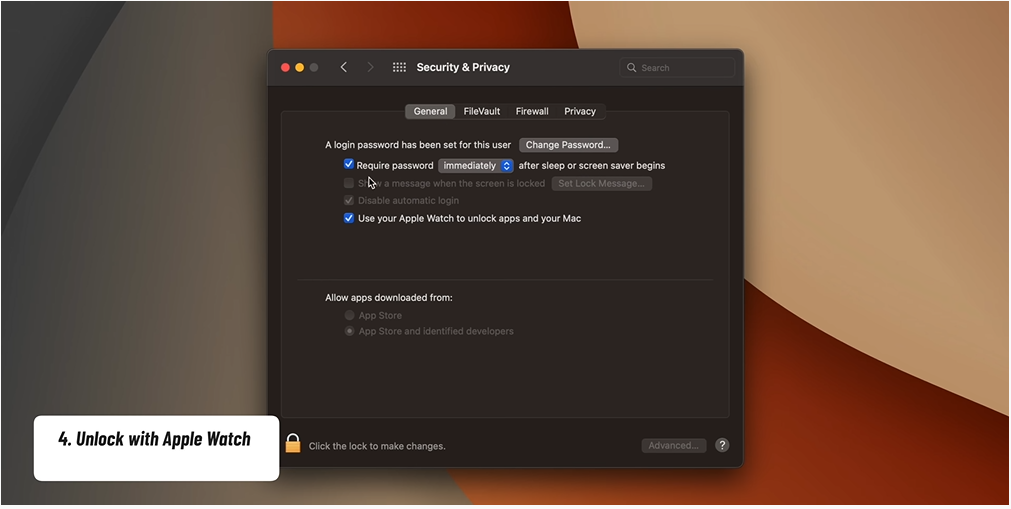Toggle Disable automatic login checkbox
Viewport: 1011px width, 509px height.
[349, 201]
